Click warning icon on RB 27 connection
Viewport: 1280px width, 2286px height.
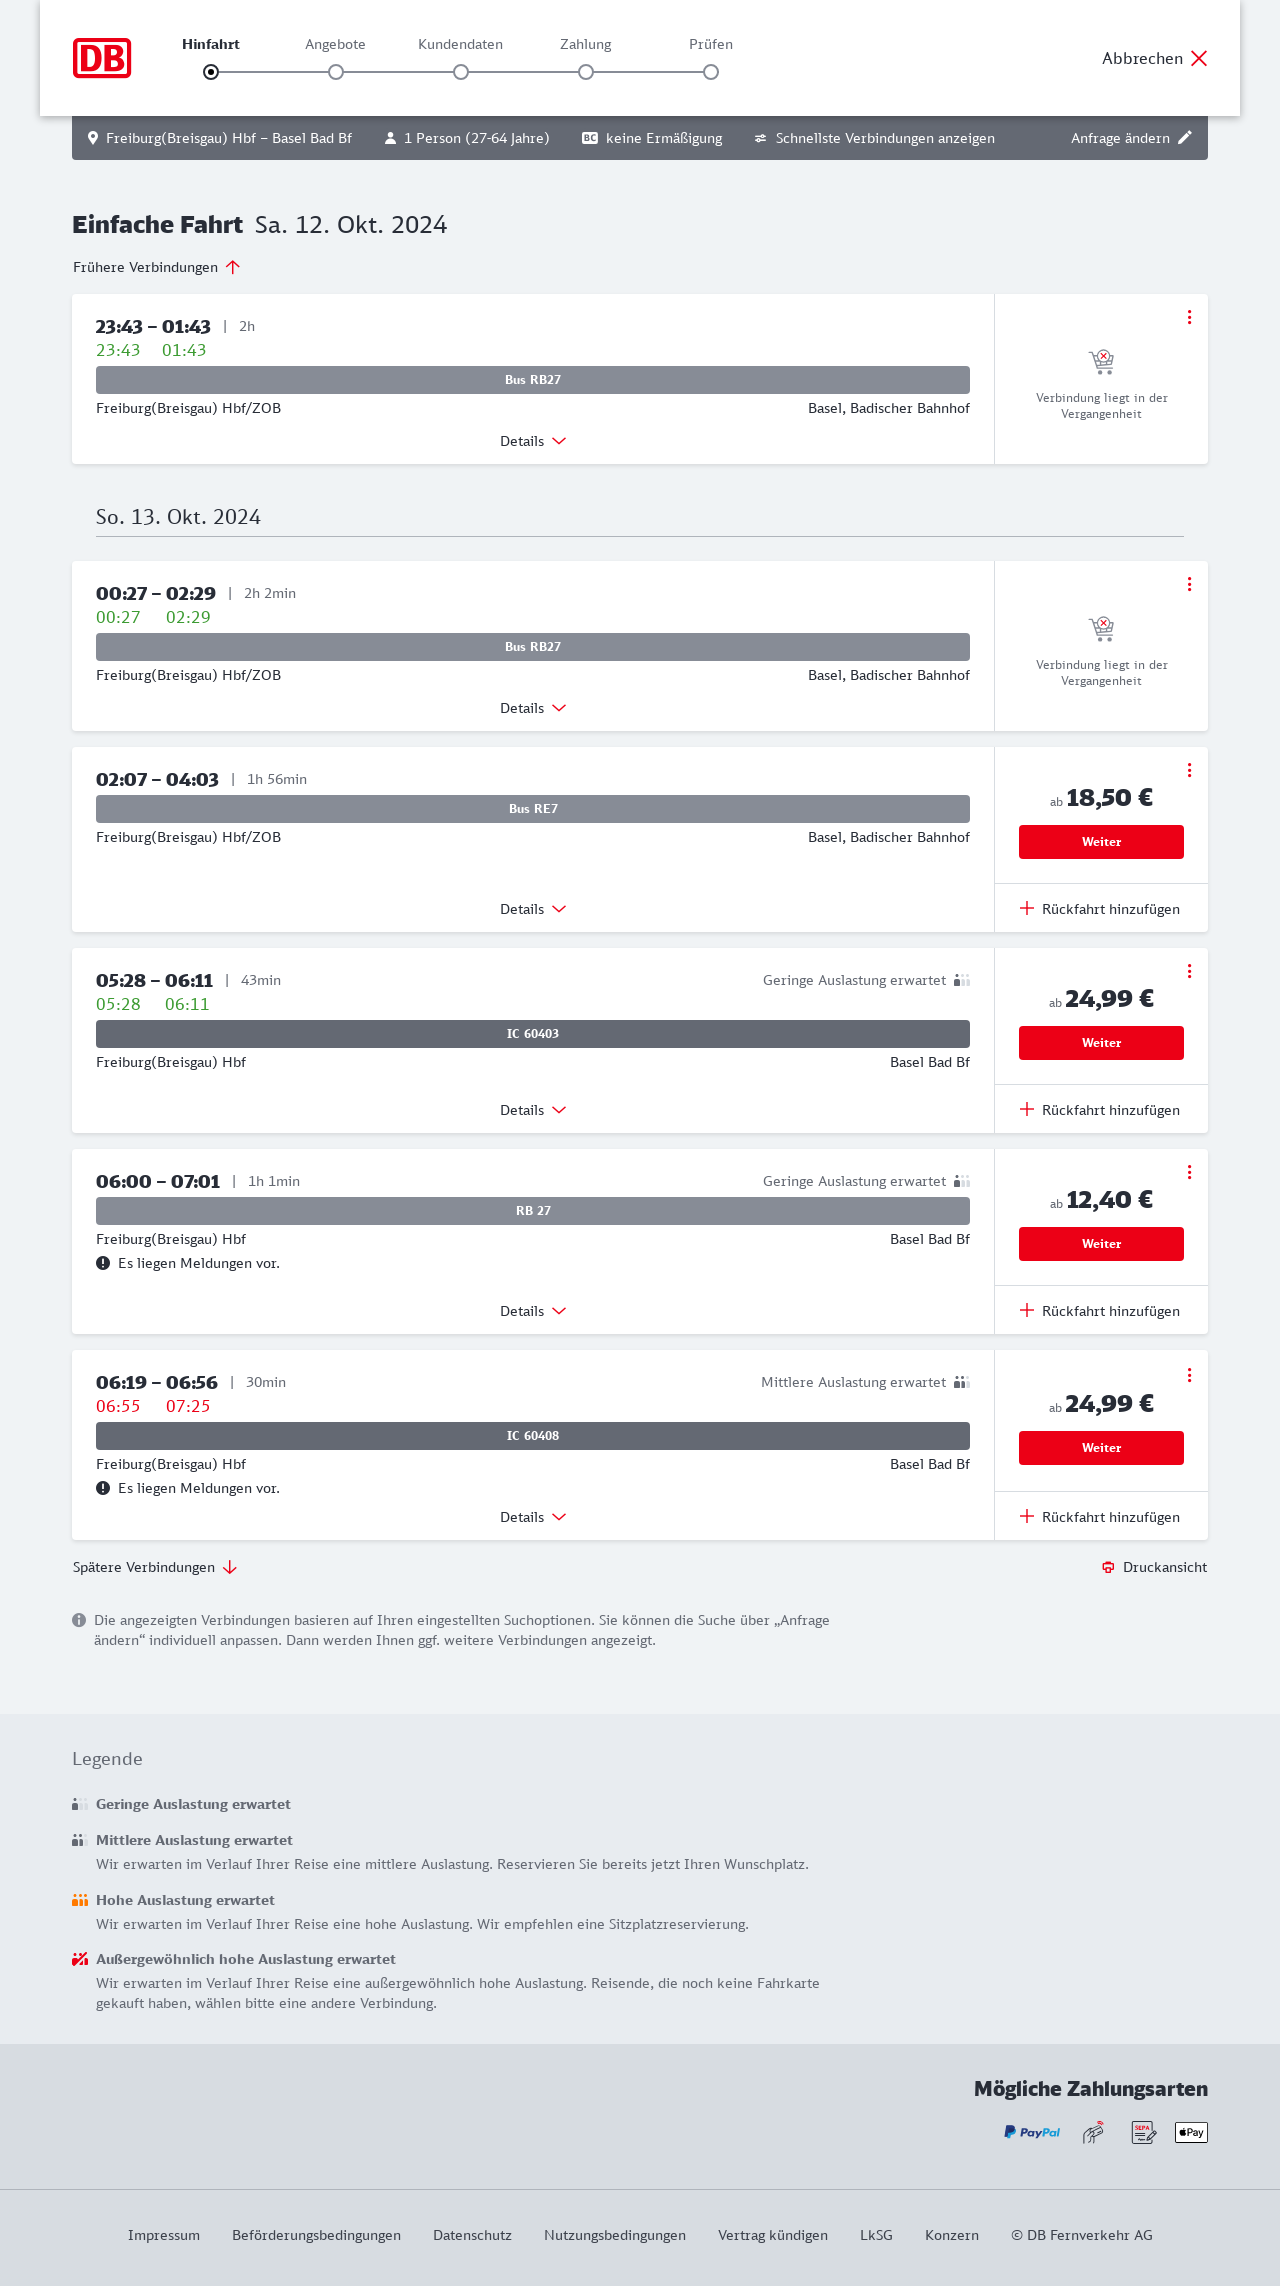coord(103,1263)
